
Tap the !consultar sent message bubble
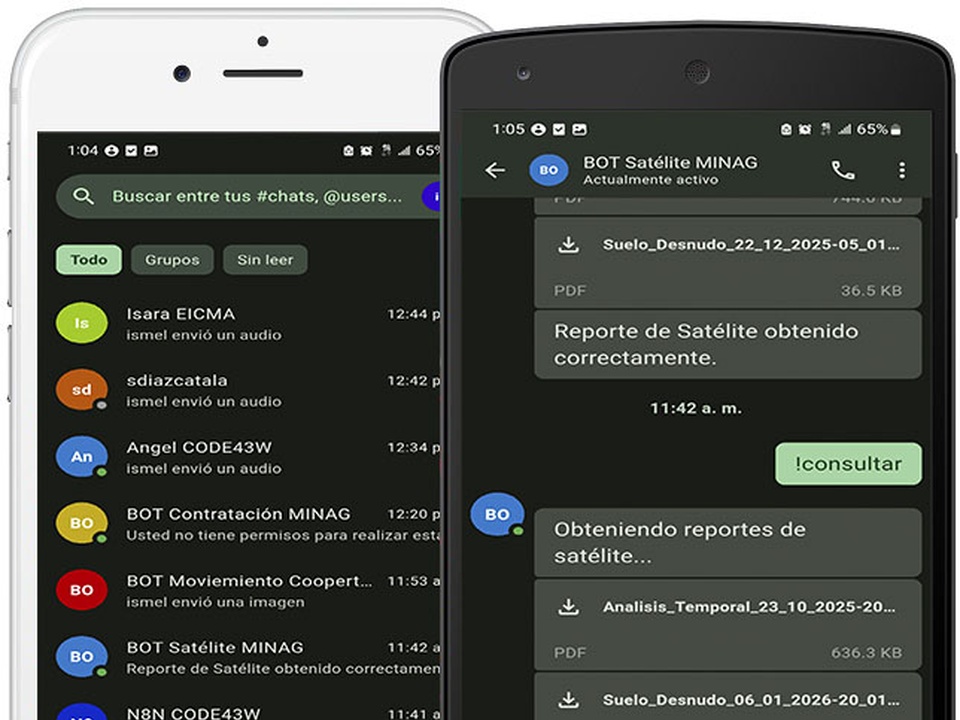[848, 464]
